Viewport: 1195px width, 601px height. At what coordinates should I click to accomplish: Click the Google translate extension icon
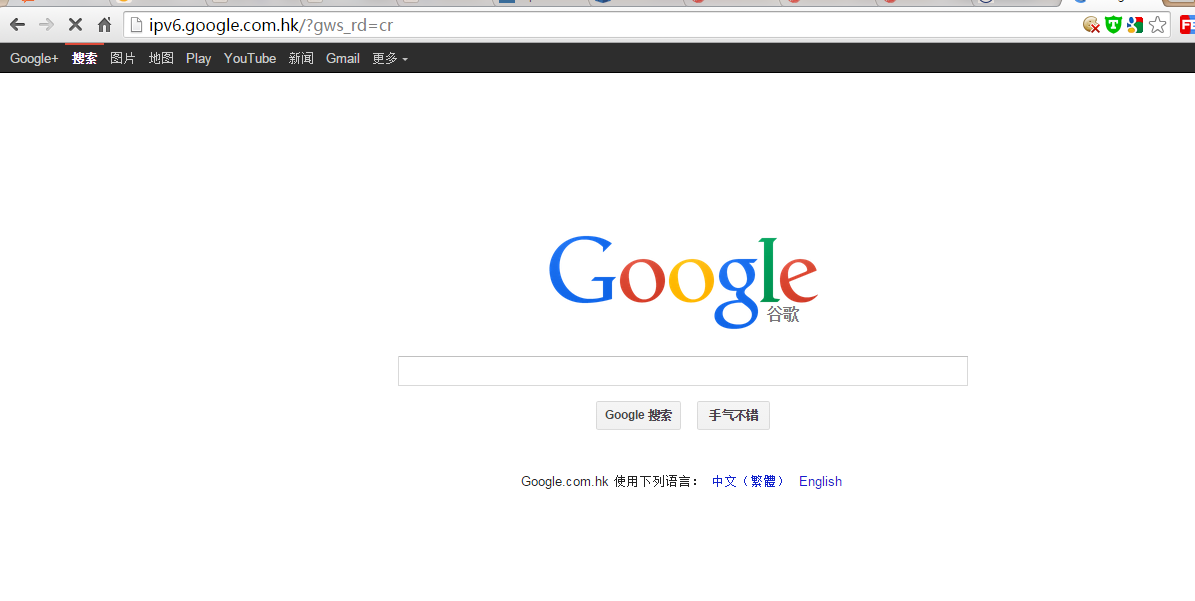tap(1135, 25)
